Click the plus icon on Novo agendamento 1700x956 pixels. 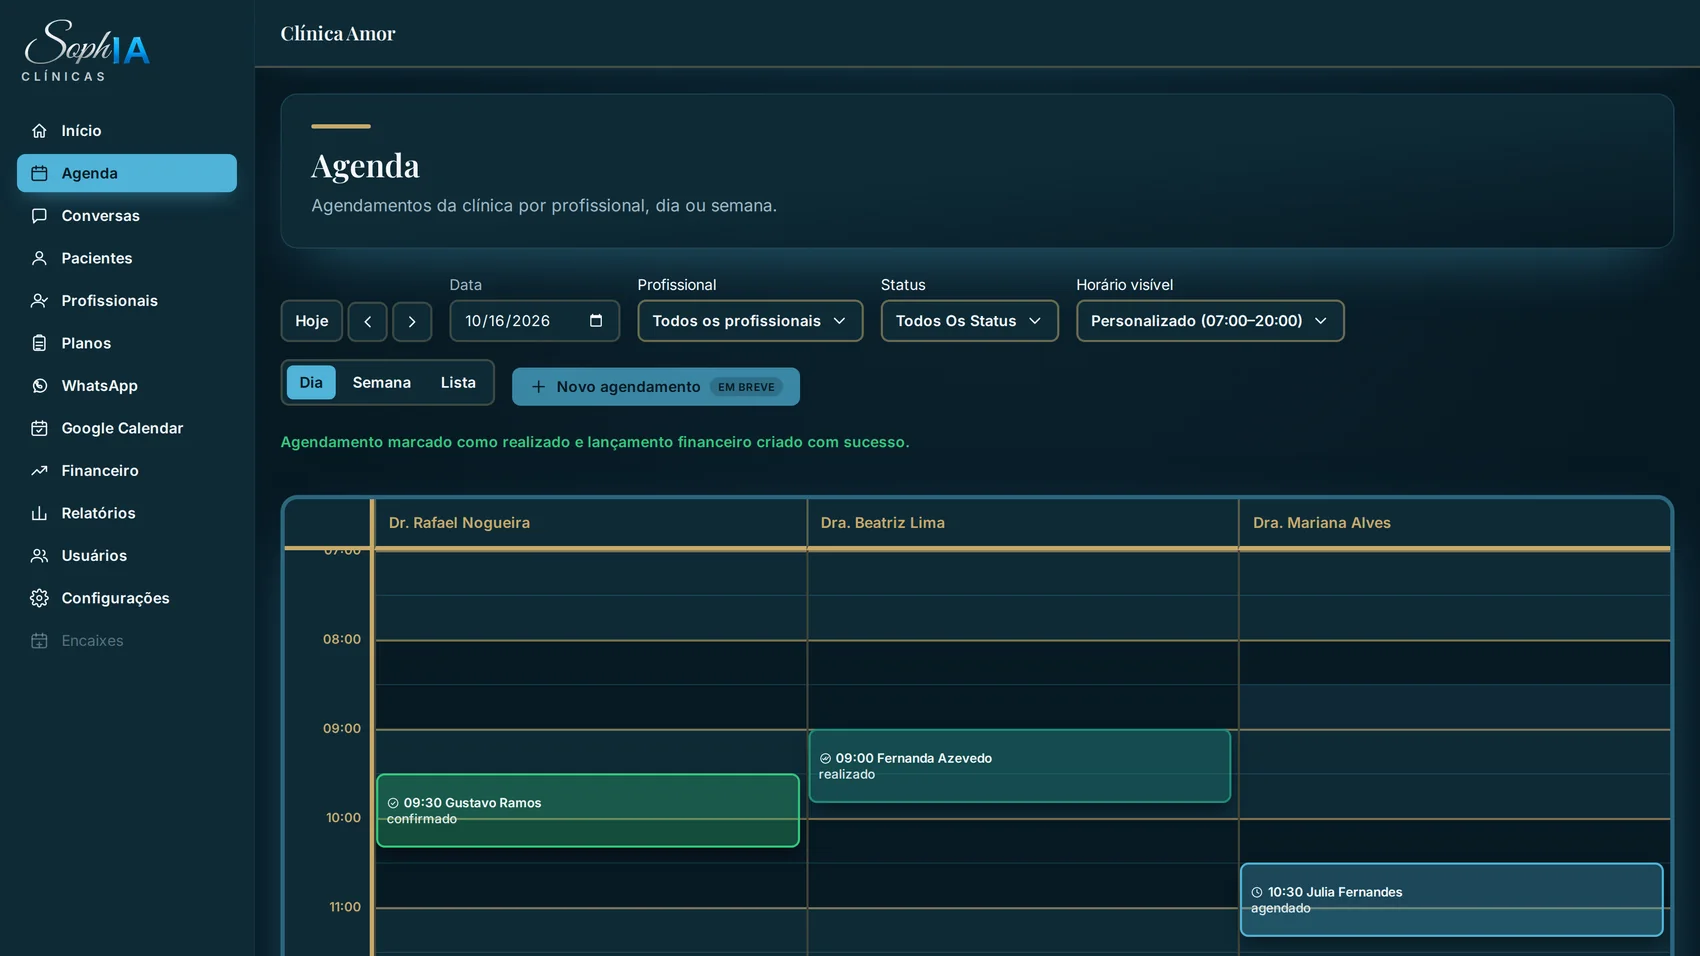click(x=538, y=387)
